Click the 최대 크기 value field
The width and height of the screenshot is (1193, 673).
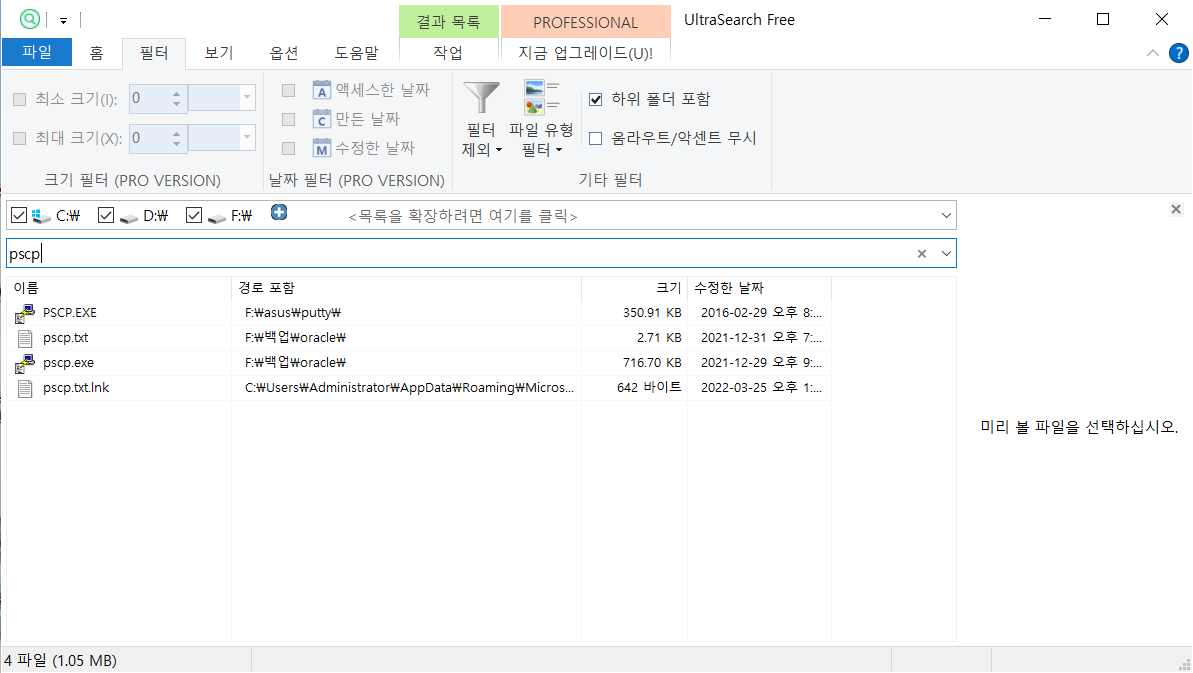point(149,138)
